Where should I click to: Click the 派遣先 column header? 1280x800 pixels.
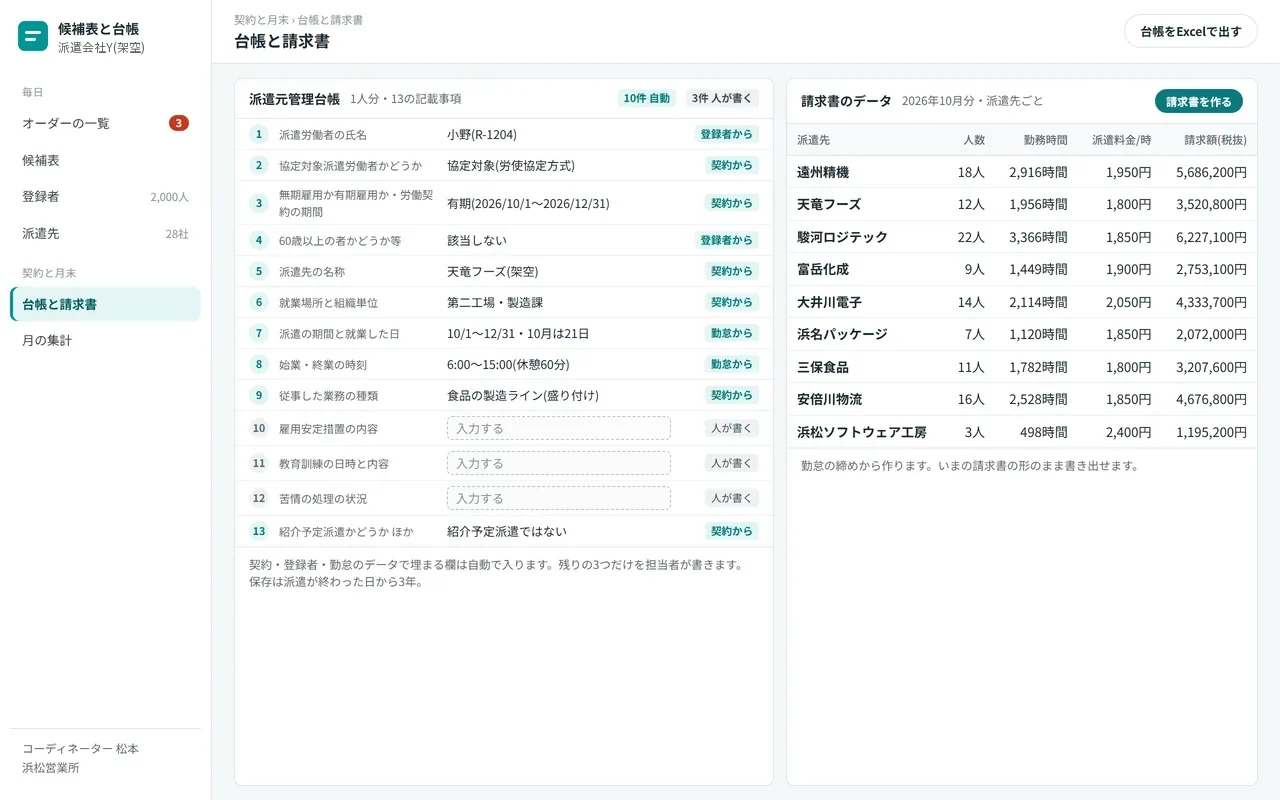[813, 140]
